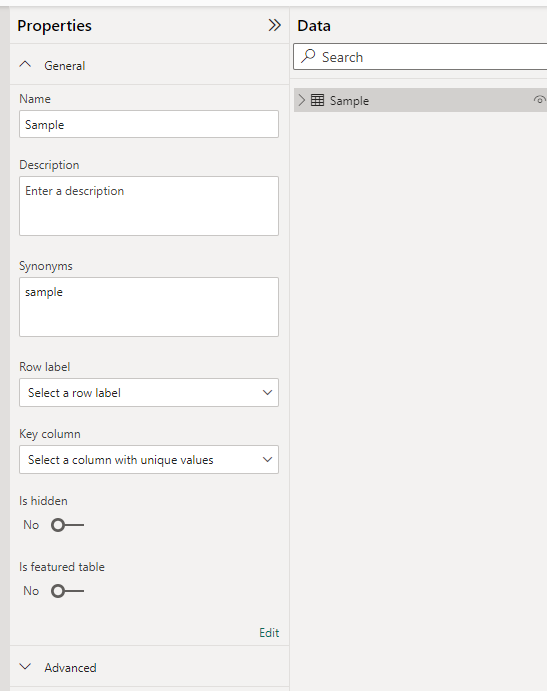Toggle the Is featured table switch
The width and height of the screenshot is (547, 691).
[x=67, y=591]
